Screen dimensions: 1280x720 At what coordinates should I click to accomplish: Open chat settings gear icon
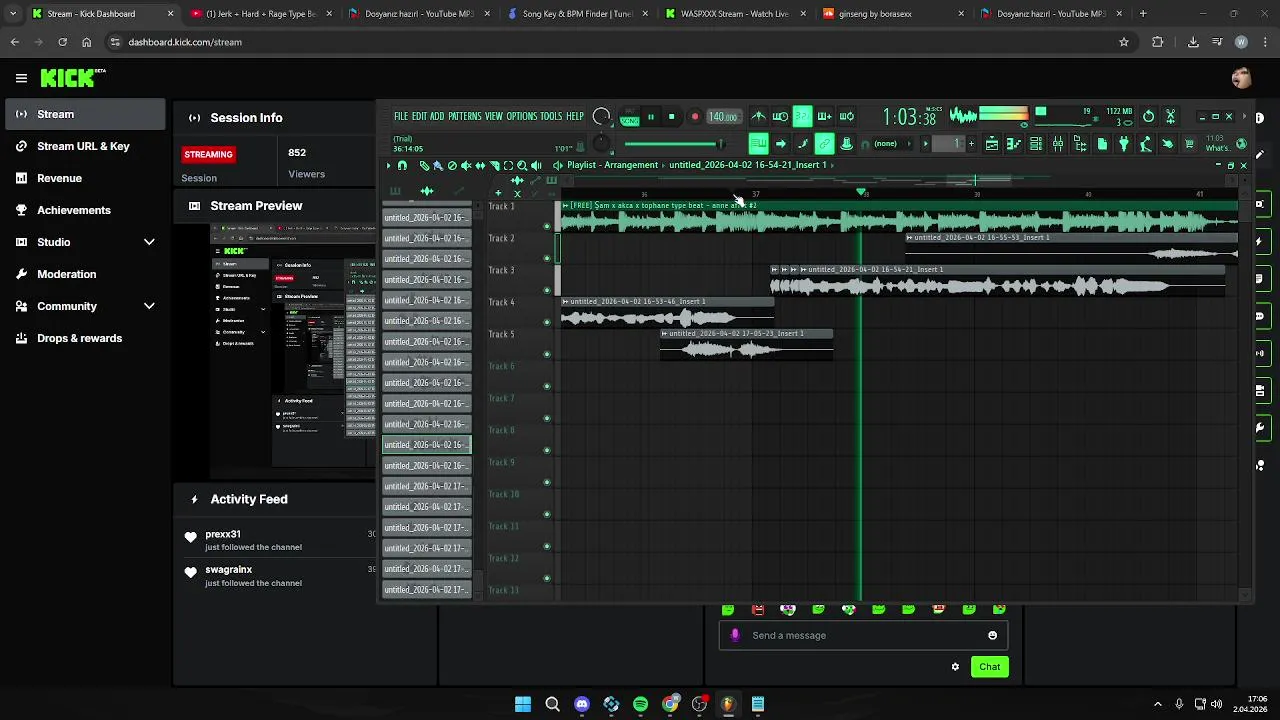pos(955,667)
